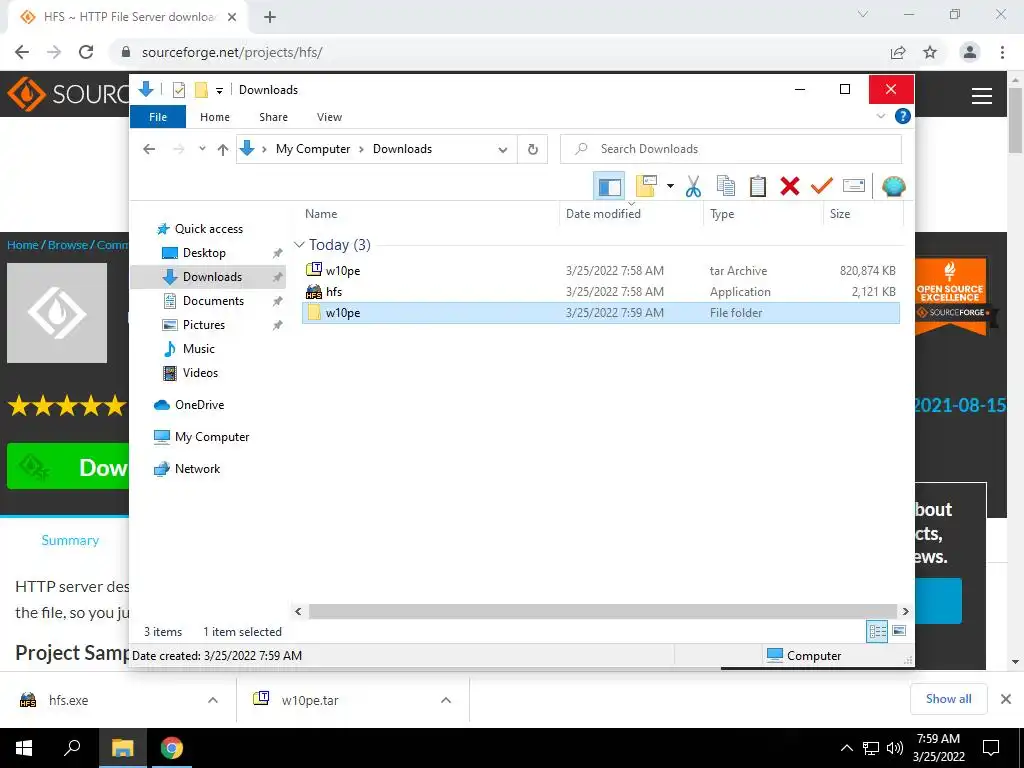
Task: Close the Chrome downloads bar
Action: pyautogui.click(x=1006, y=699)
